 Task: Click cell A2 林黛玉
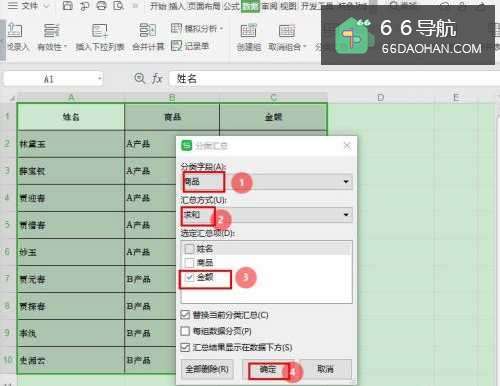pos(71,144)
